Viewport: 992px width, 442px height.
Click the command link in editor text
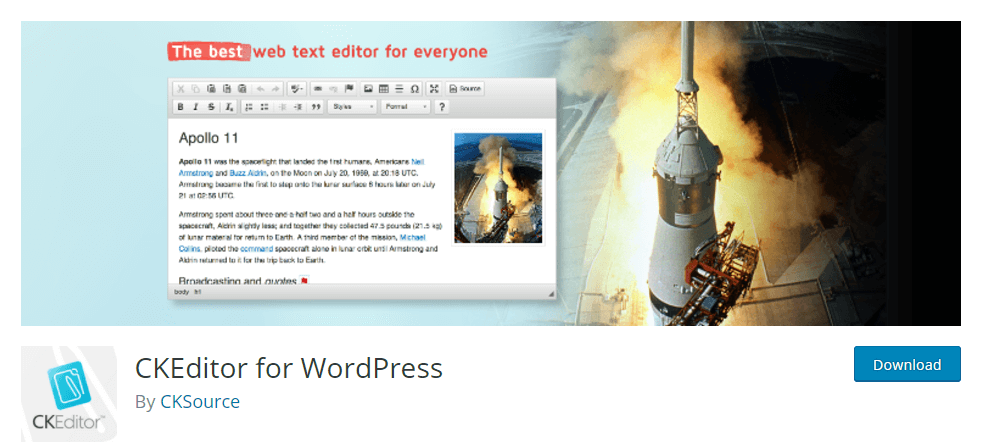tap(256, 249)
